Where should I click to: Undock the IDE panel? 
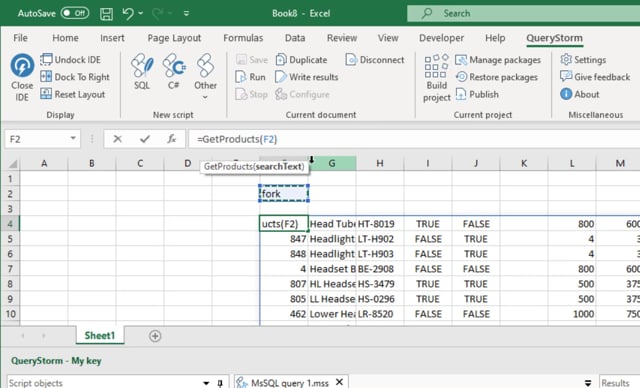pyautogui.click(x=70, y=60)
